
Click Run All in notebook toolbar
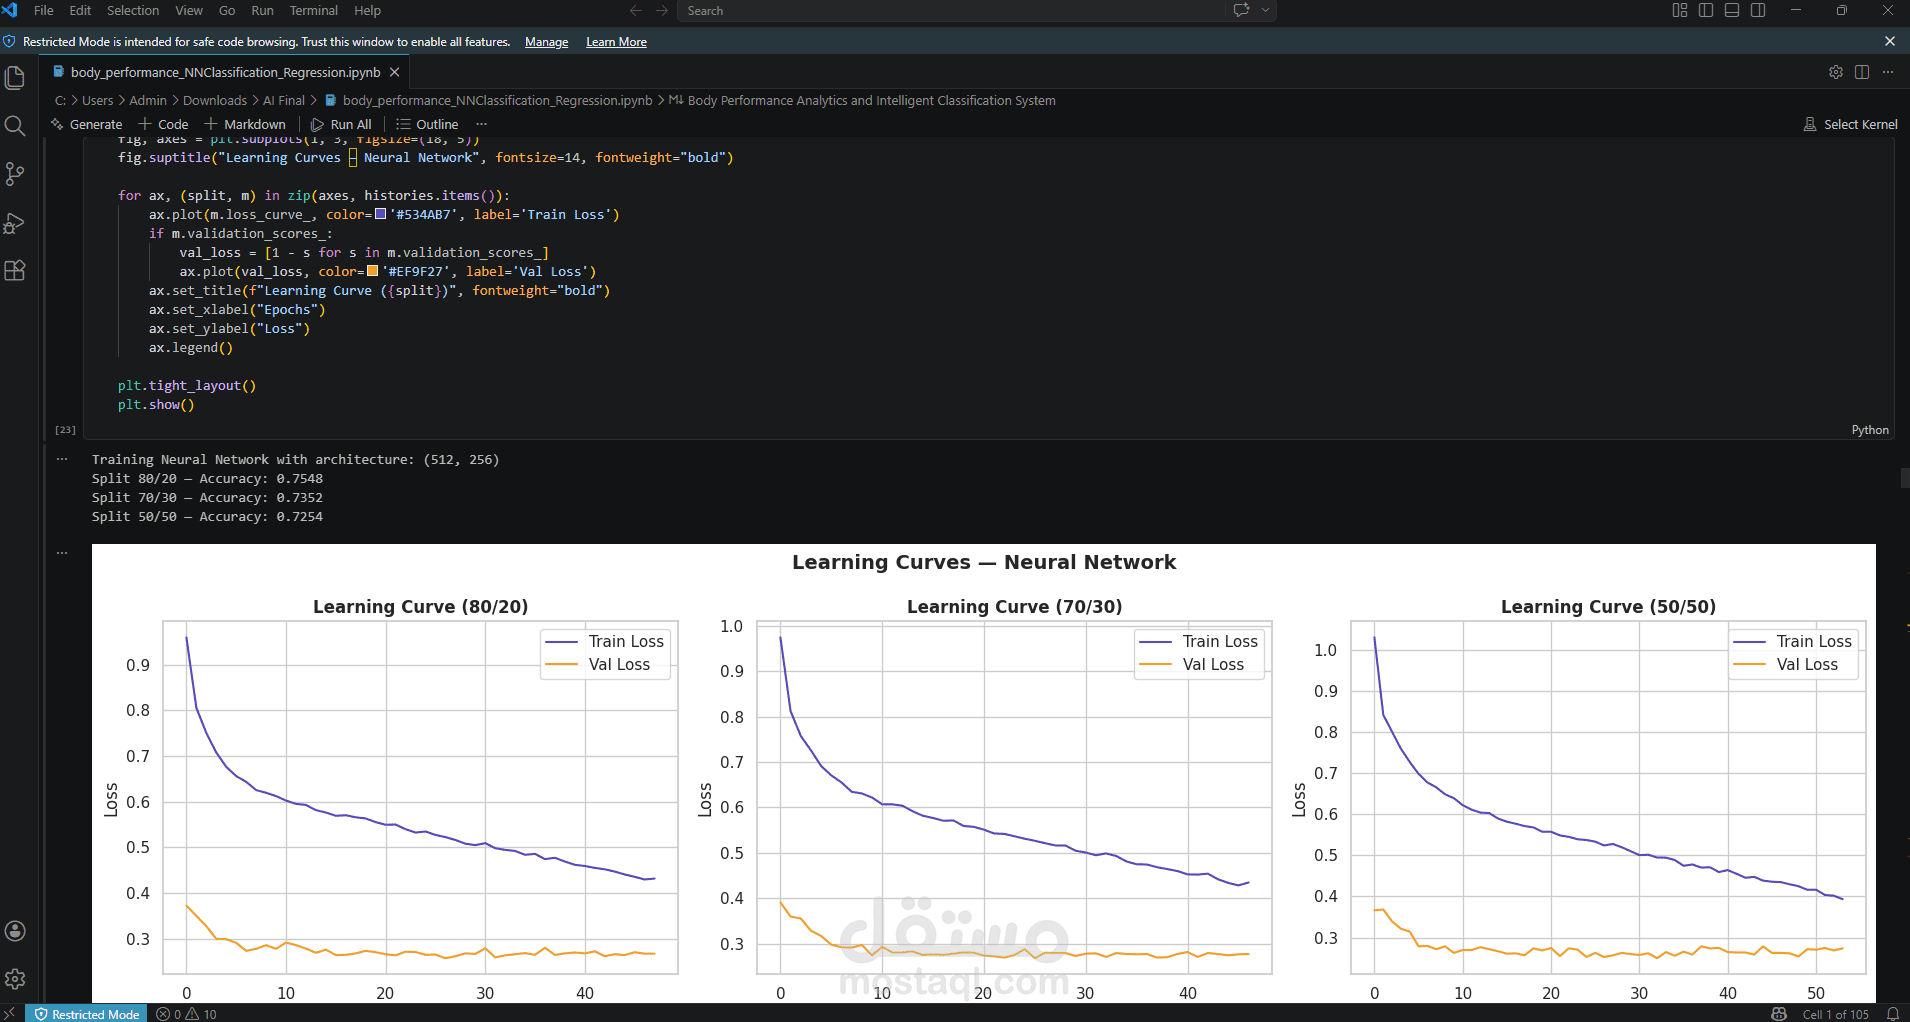(x=341, y=124)
